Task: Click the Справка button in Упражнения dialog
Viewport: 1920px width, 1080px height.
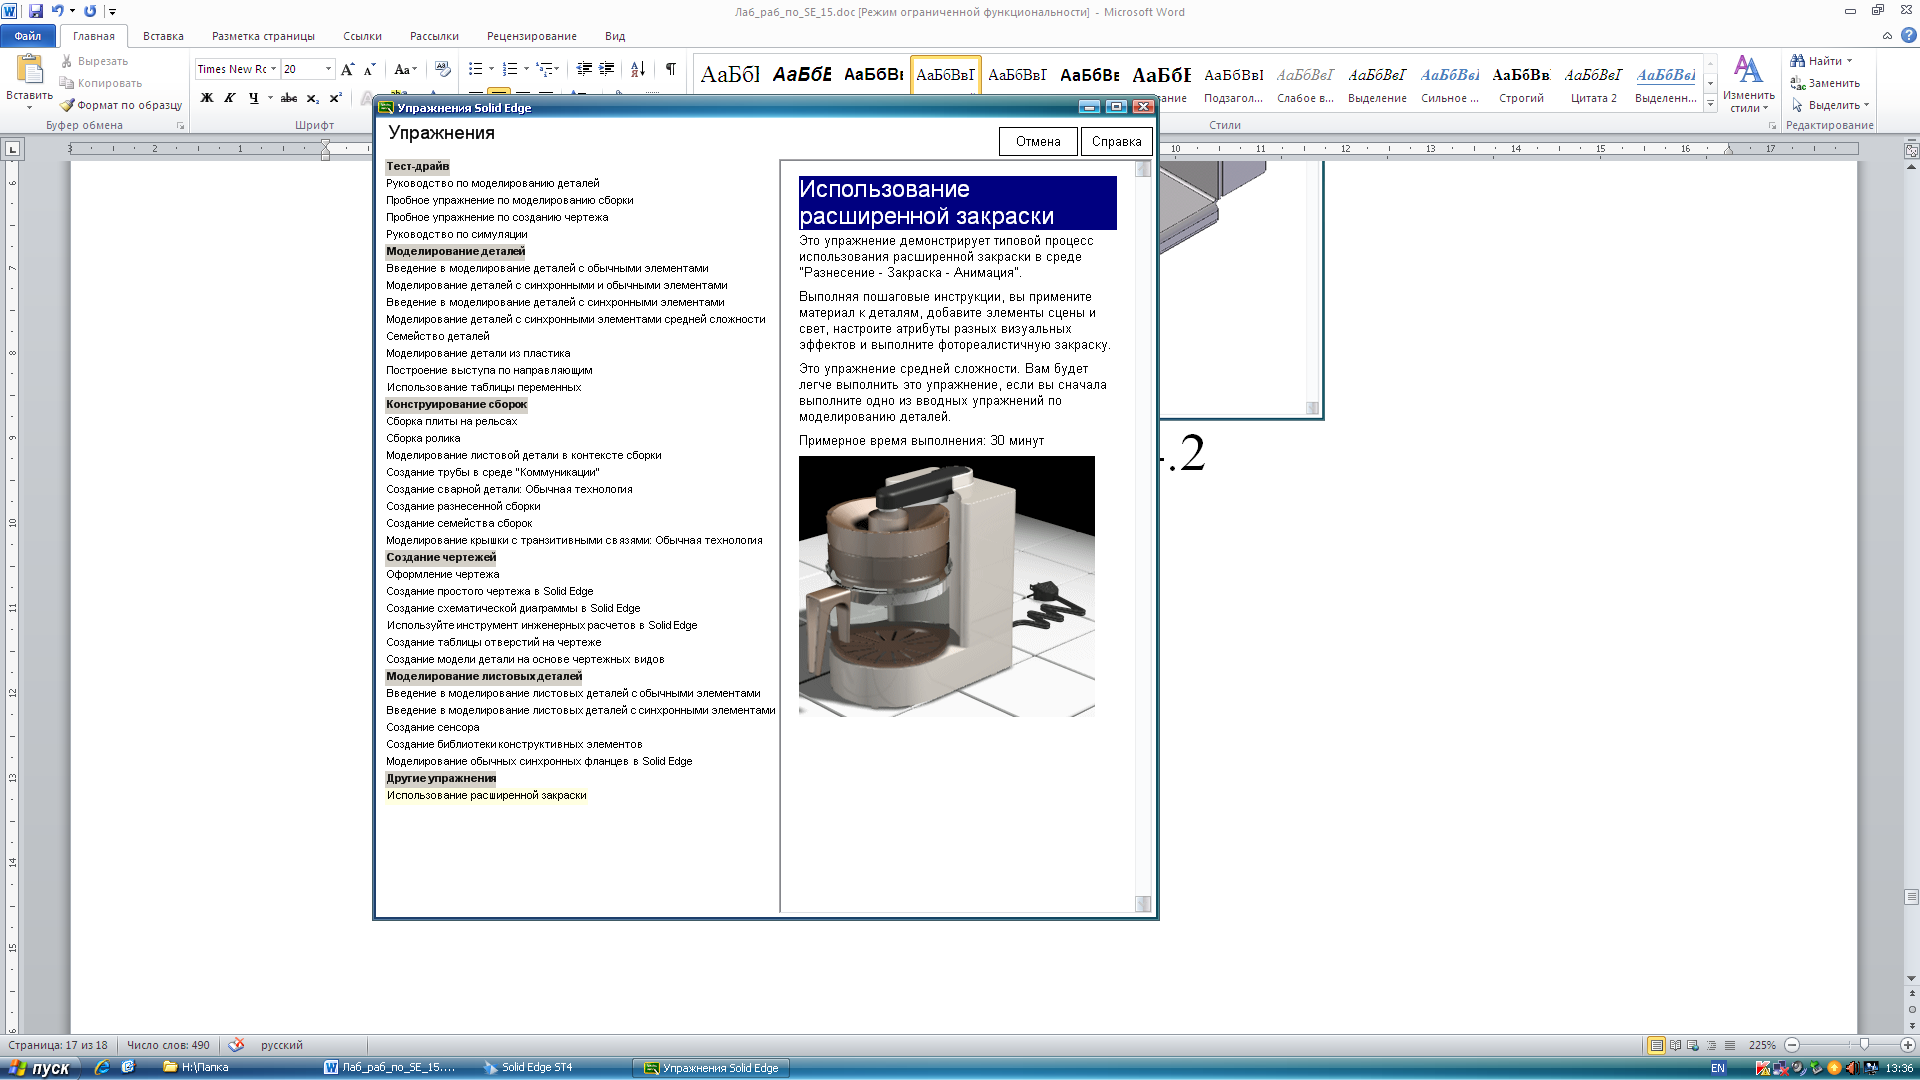Action: click(1117, 142)
